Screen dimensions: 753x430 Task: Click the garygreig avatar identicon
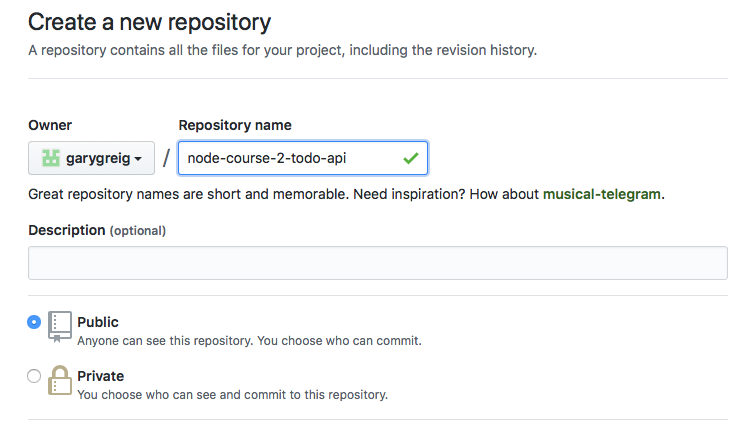click(x=50, y=158)
